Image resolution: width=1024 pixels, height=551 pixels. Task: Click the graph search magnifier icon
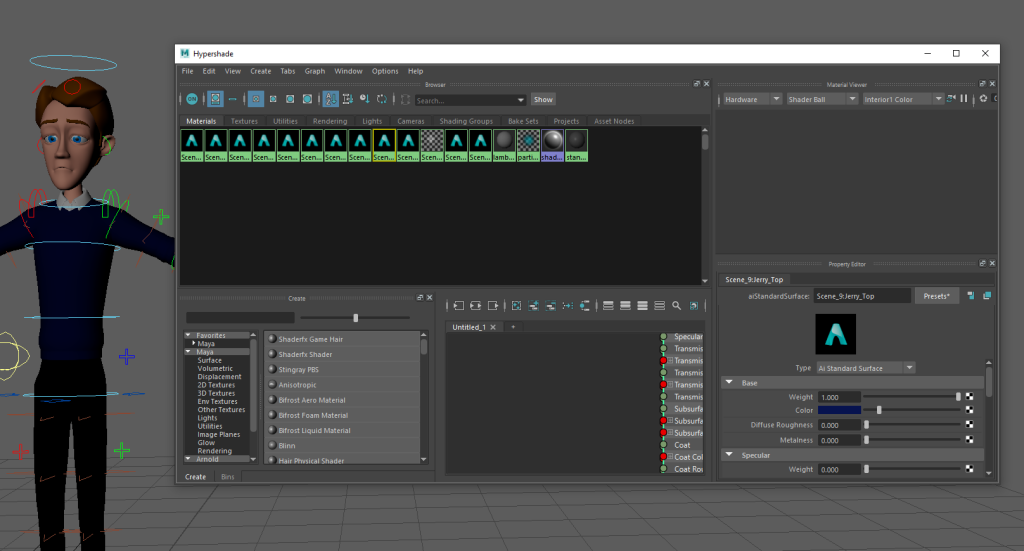click(677, 306)
